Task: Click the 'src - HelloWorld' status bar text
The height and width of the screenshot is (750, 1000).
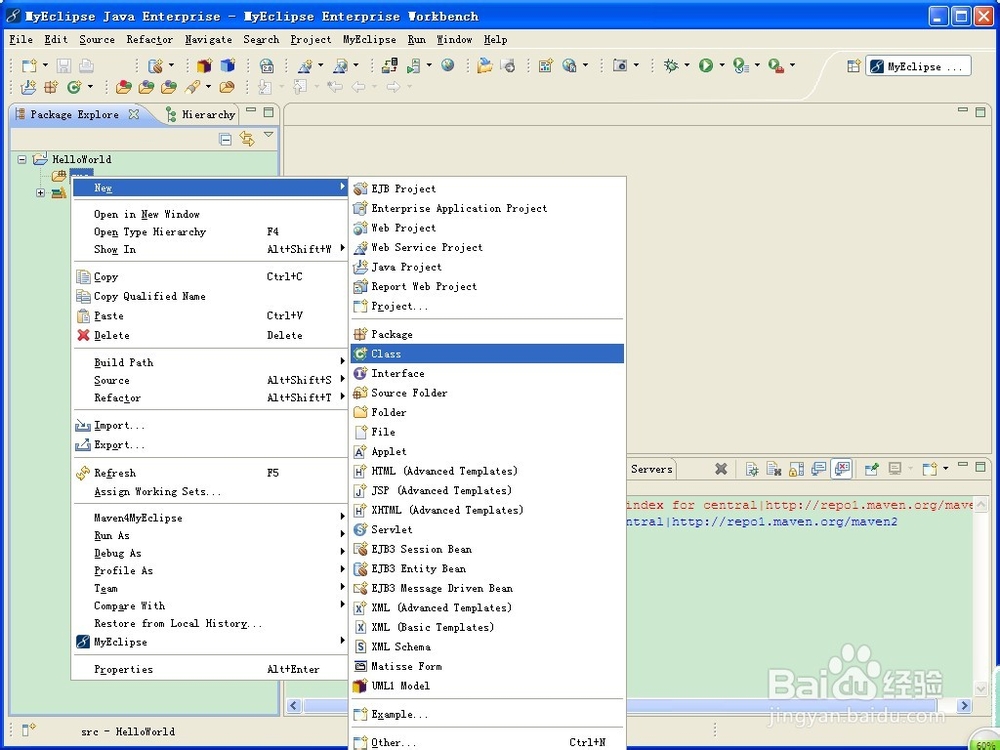Action: (128, 732)
